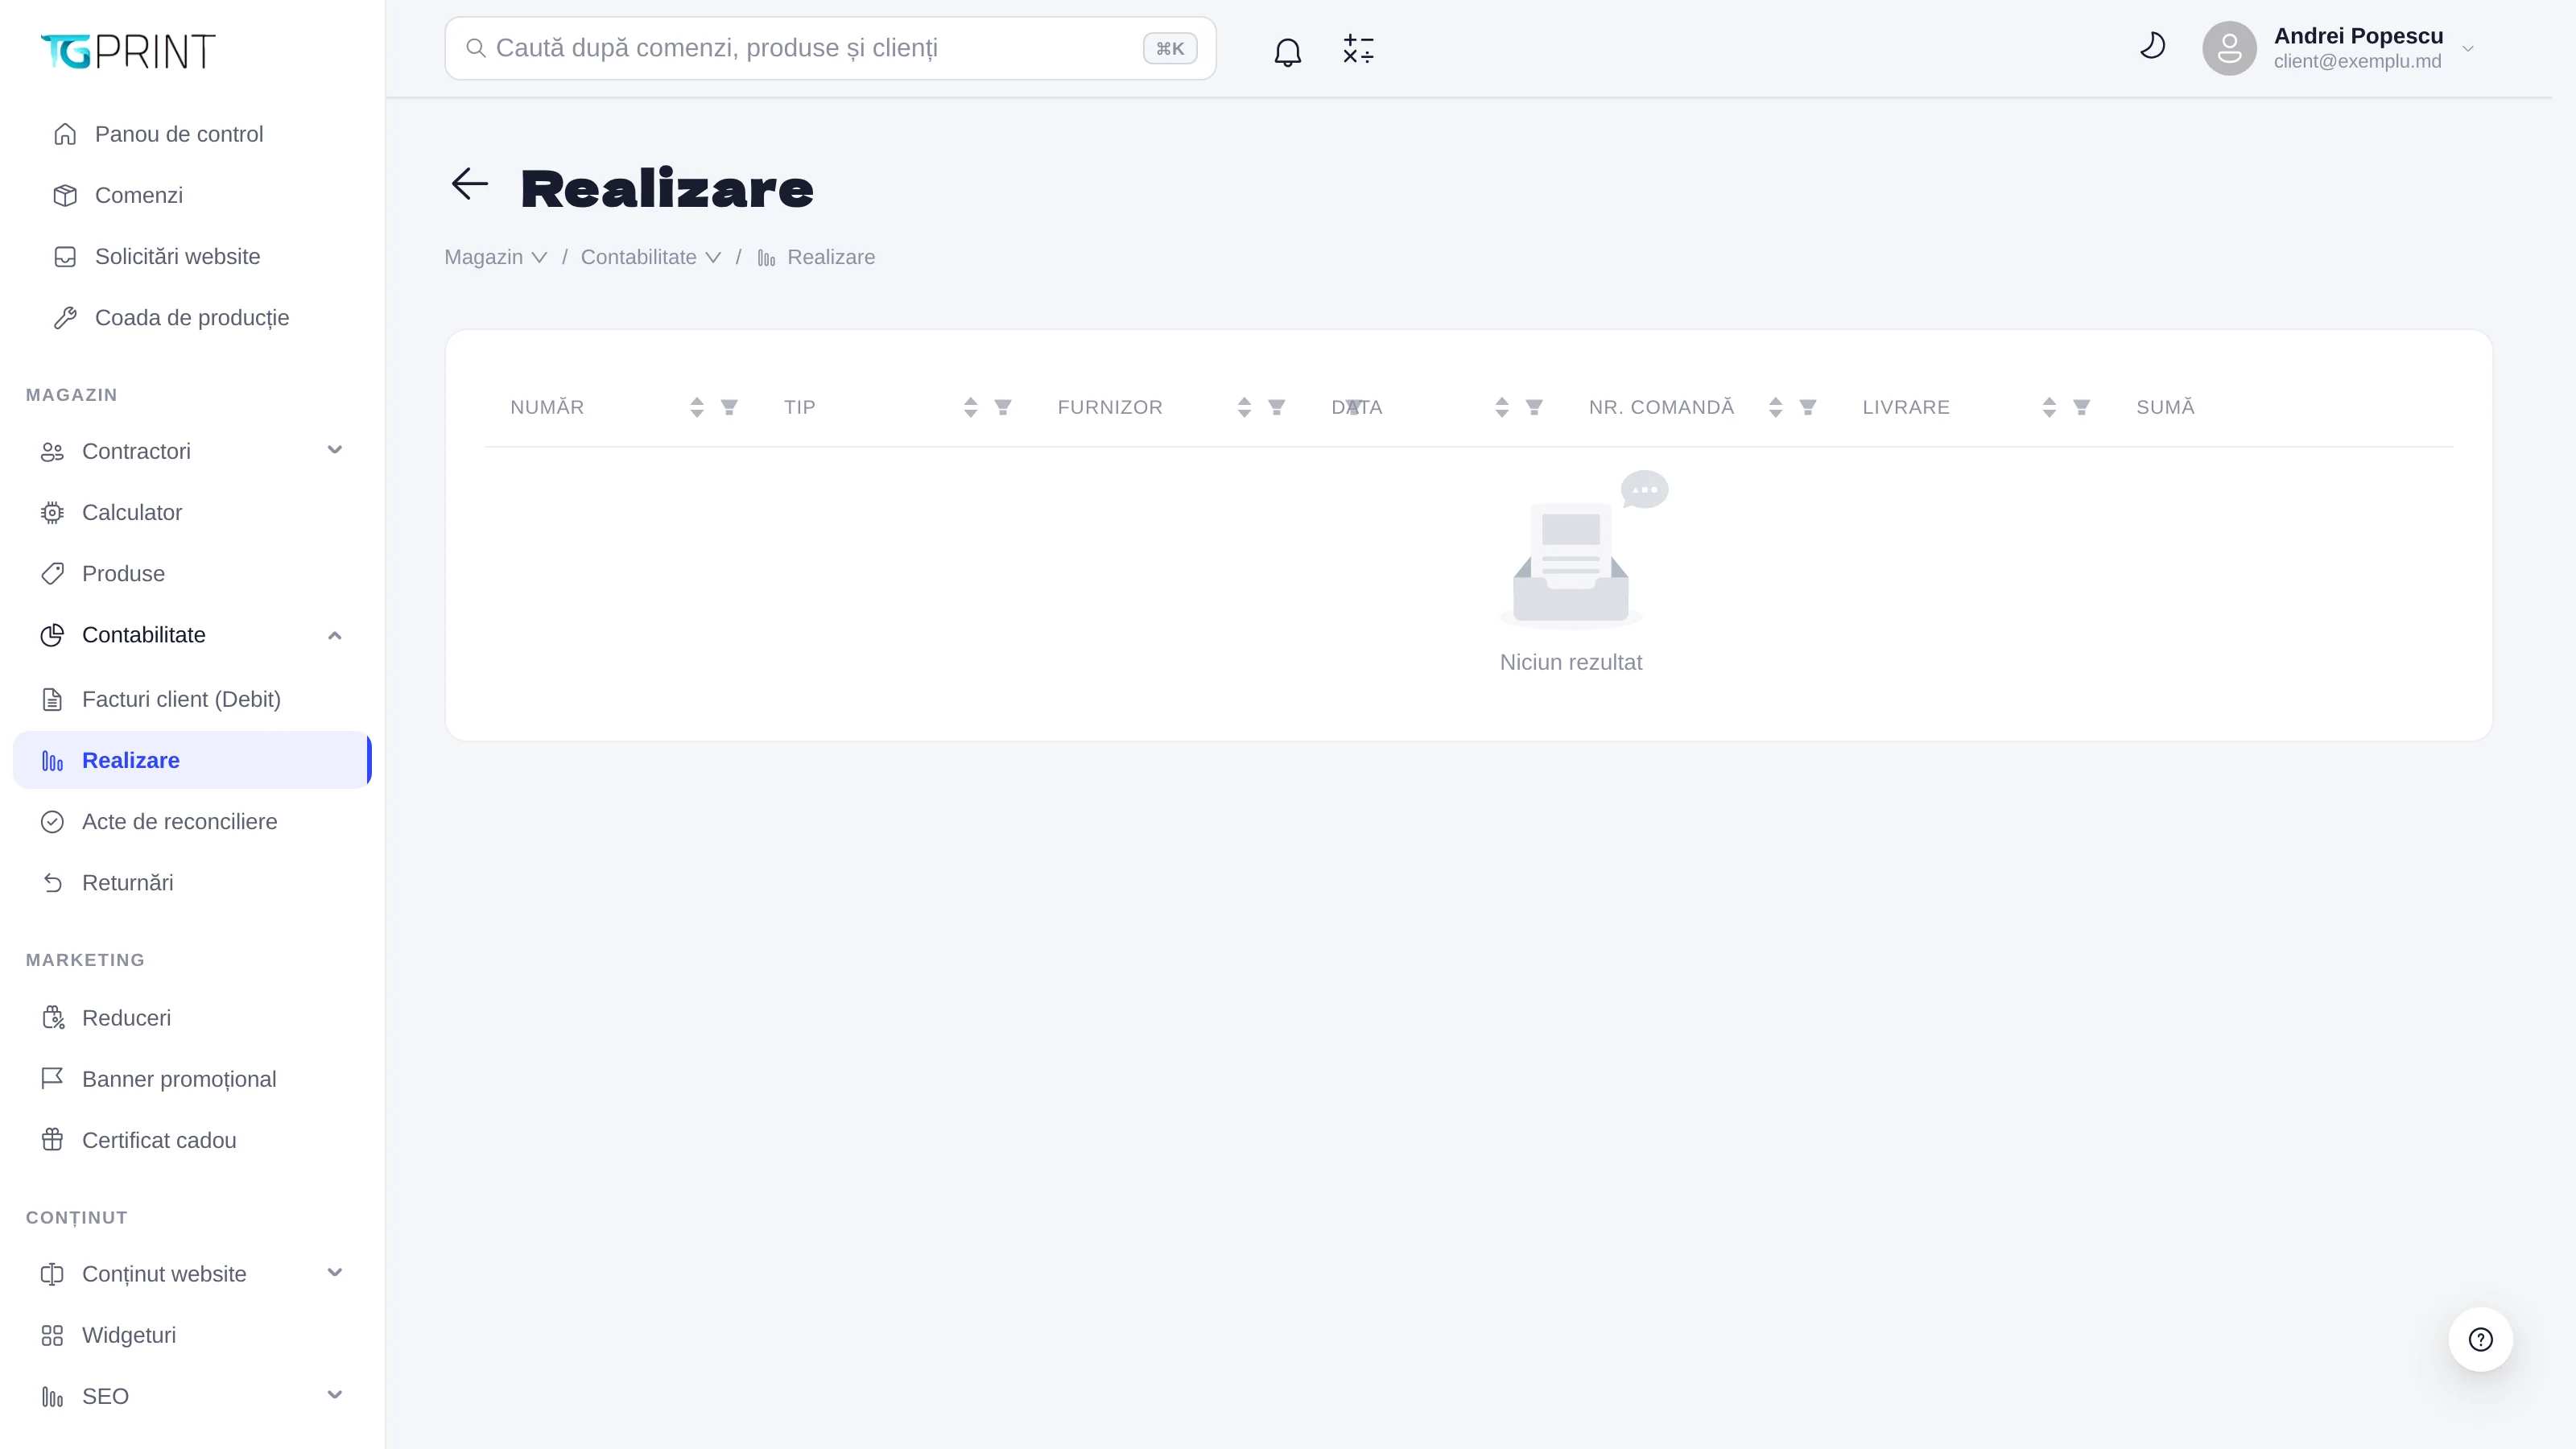Filter the Livrare column
This screenshot has width=2576, height=1449.
pyautogui.click(x=2082, y=407)
